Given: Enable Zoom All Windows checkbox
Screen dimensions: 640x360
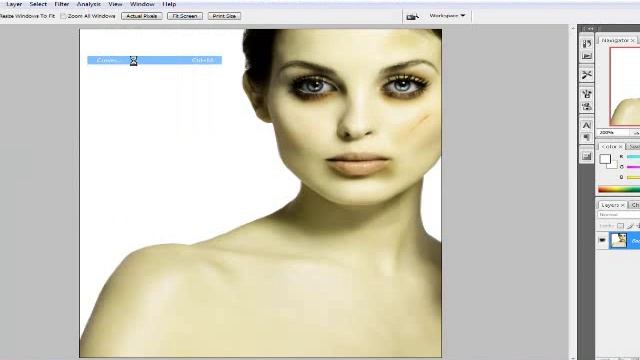Looking at the screenshot, I should [x=63, y=16].
